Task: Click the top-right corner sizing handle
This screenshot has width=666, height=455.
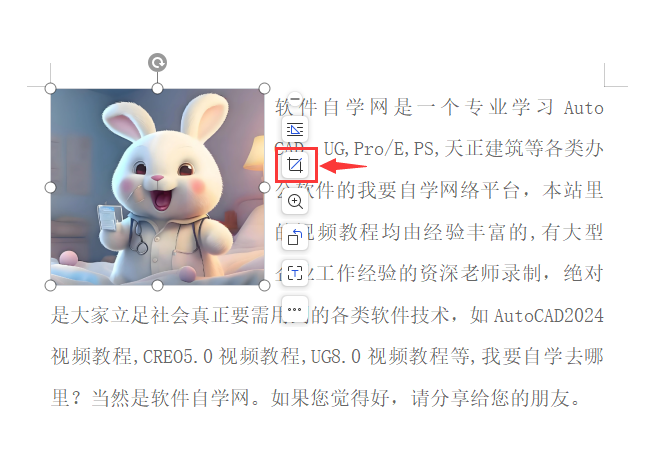Action: tap(264, 88)
